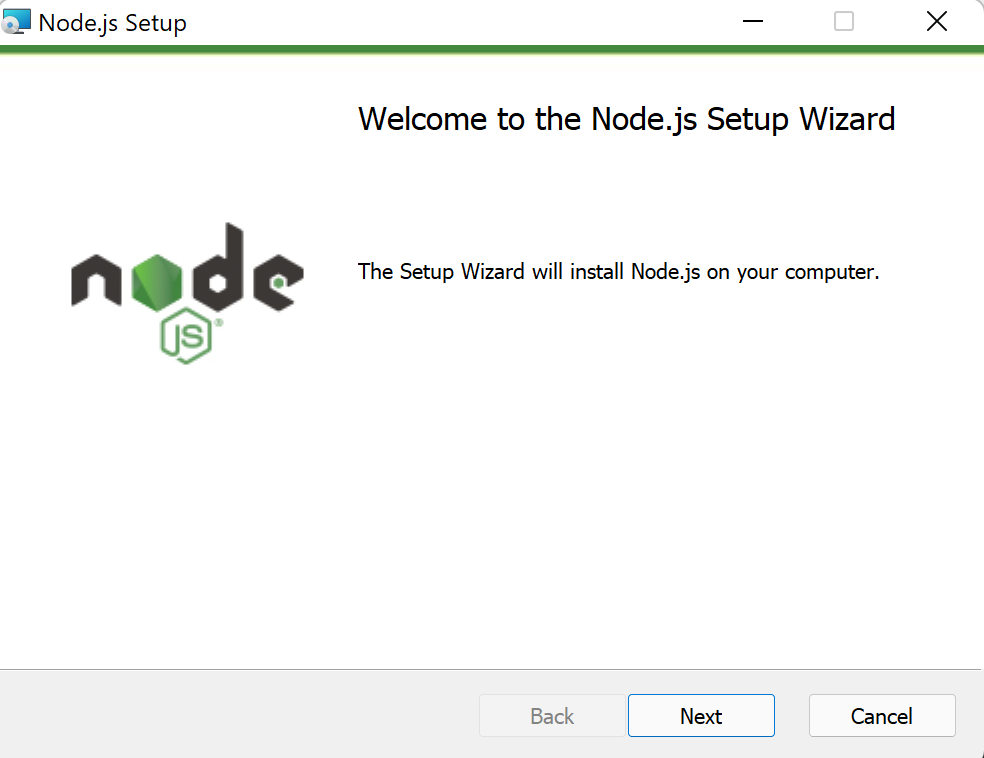
Task: Click the greyed-out Back button
Action: [x=552, y=716]
